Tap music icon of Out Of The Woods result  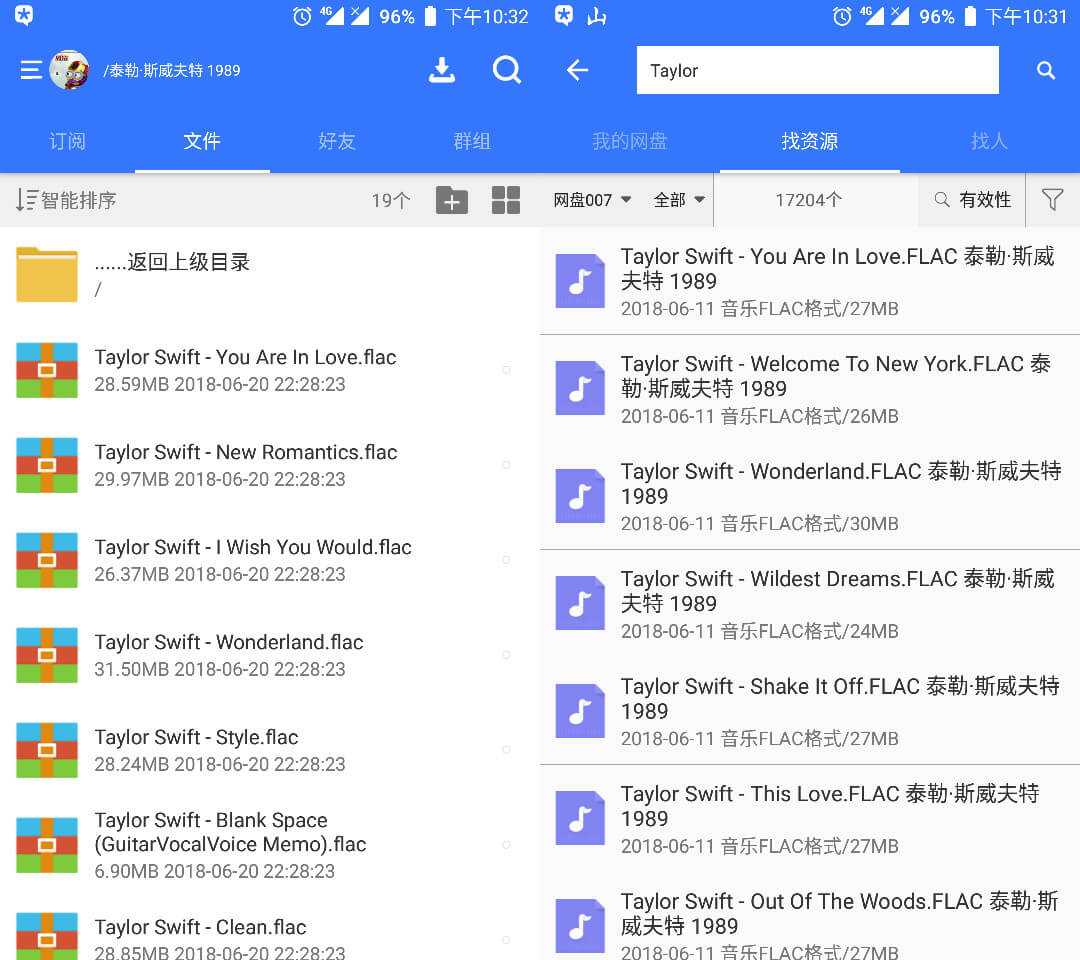pyautogui.click(x=580, y=926)
